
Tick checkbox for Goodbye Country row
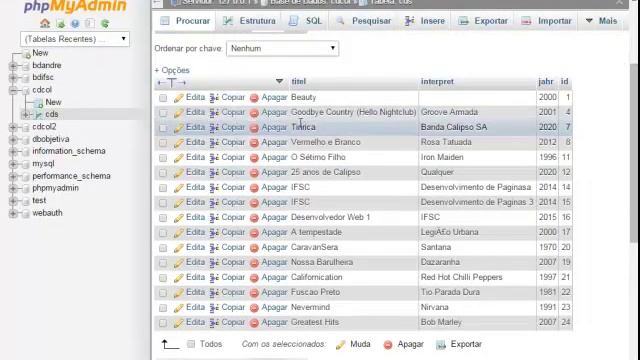[163, 113]
